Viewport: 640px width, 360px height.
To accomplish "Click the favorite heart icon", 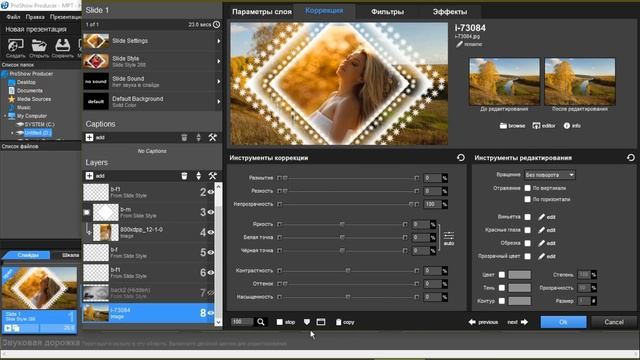I will pos(307,322).
